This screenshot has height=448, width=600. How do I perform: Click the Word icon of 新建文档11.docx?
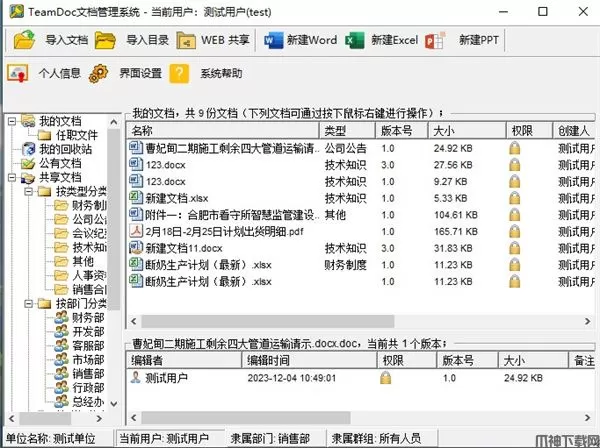tap(136, 248)
